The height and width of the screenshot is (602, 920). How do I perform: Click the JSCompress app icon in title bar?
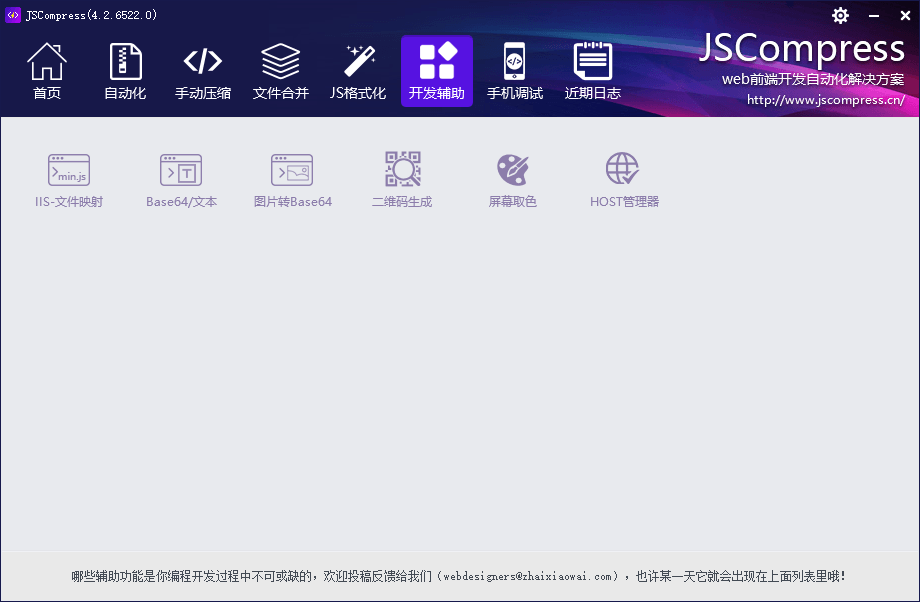click(x=12, y=15)
